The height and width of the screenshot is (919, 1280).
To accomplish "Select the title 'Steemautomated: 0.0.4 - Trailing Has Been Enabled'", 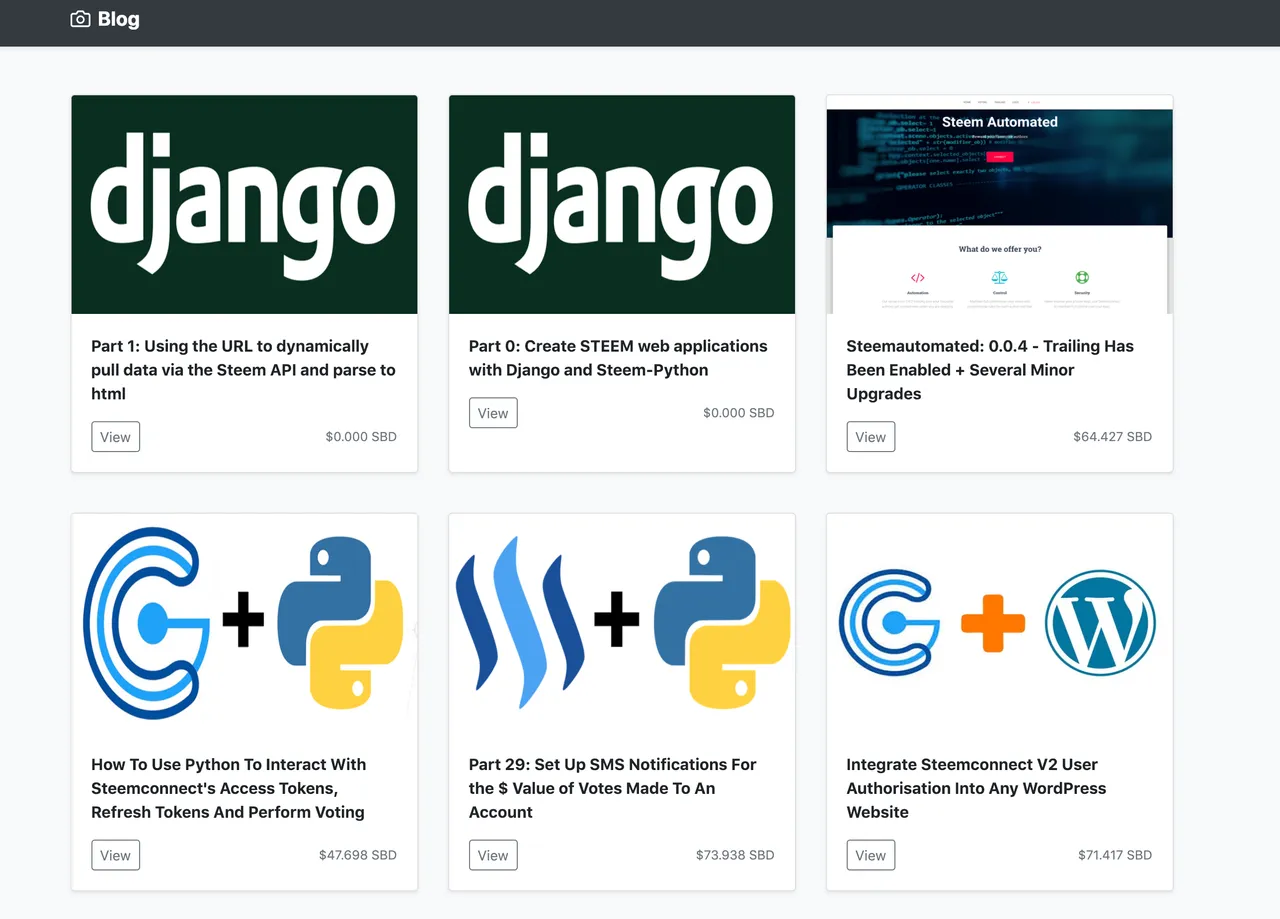I will [990, 370].
